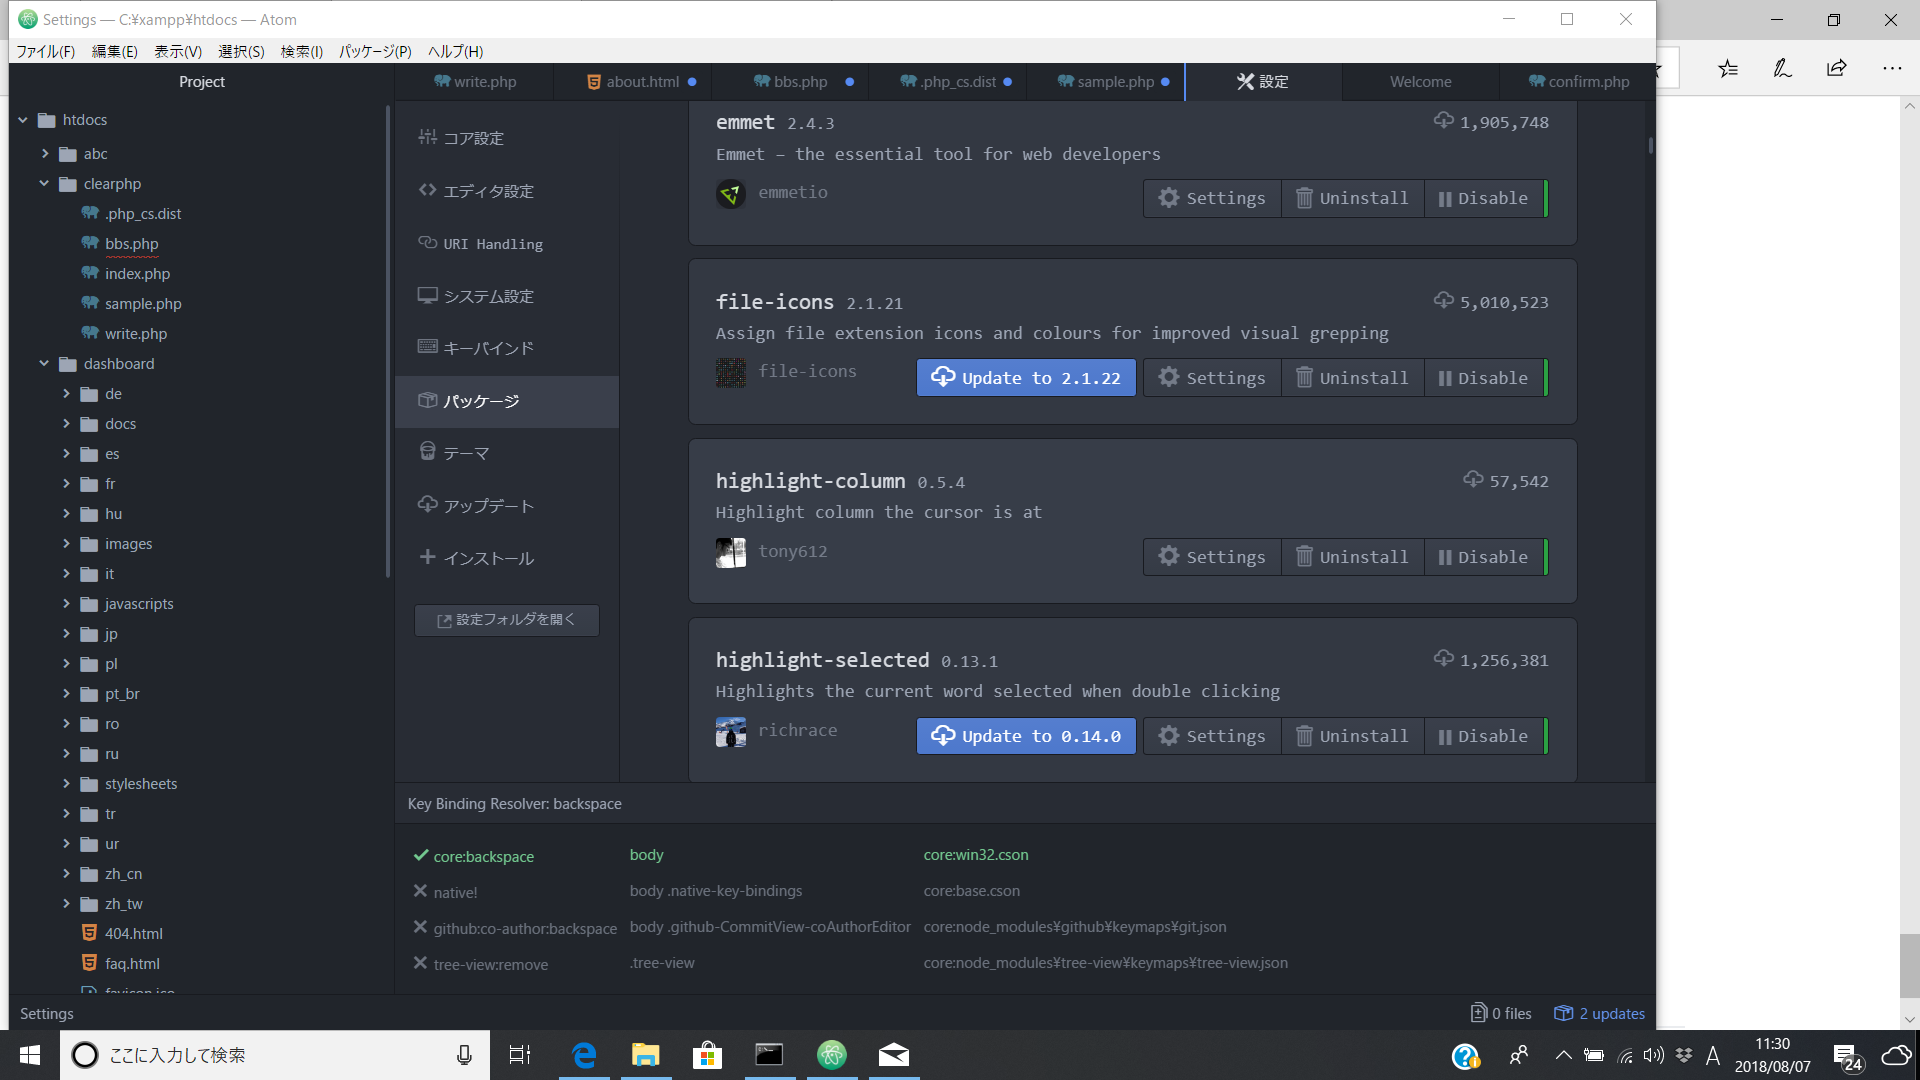1920x1080 pixels.
Task: Open URI Handling settings
Action: point(492,243)
